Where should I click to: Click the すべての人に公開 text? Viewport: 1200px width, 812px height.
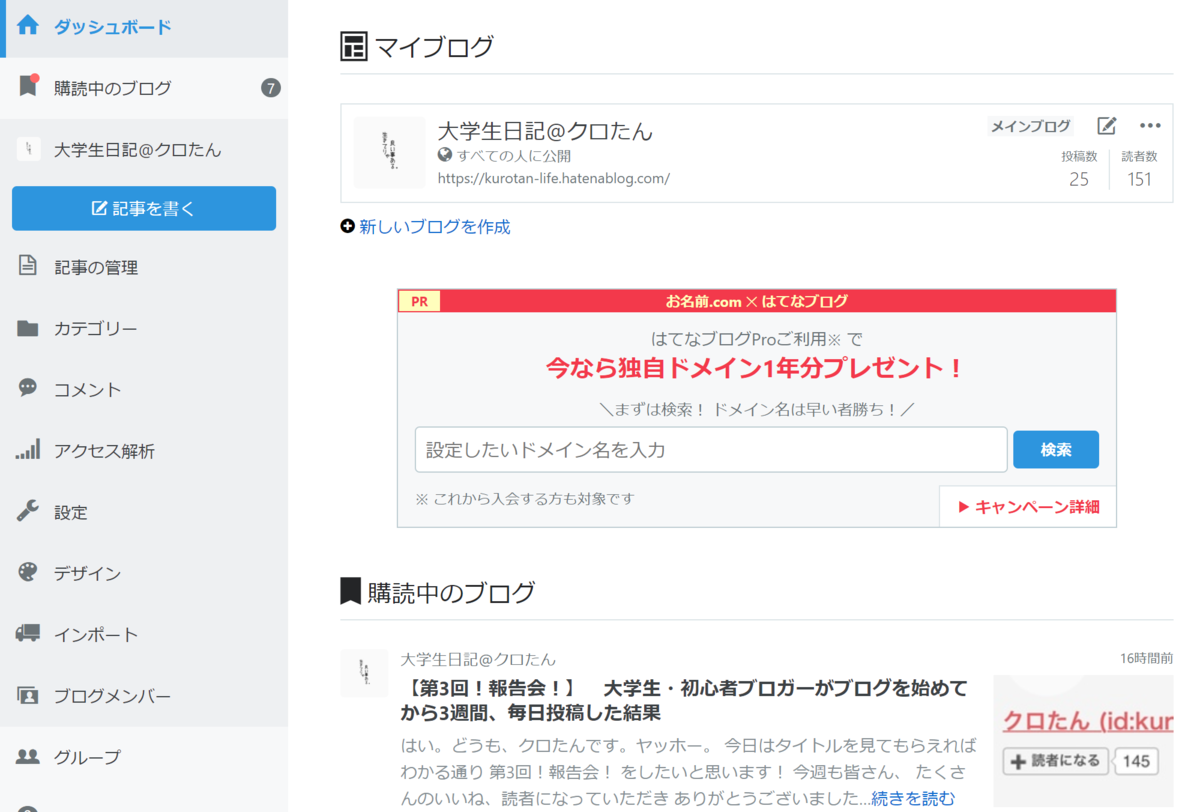[514, 156]
